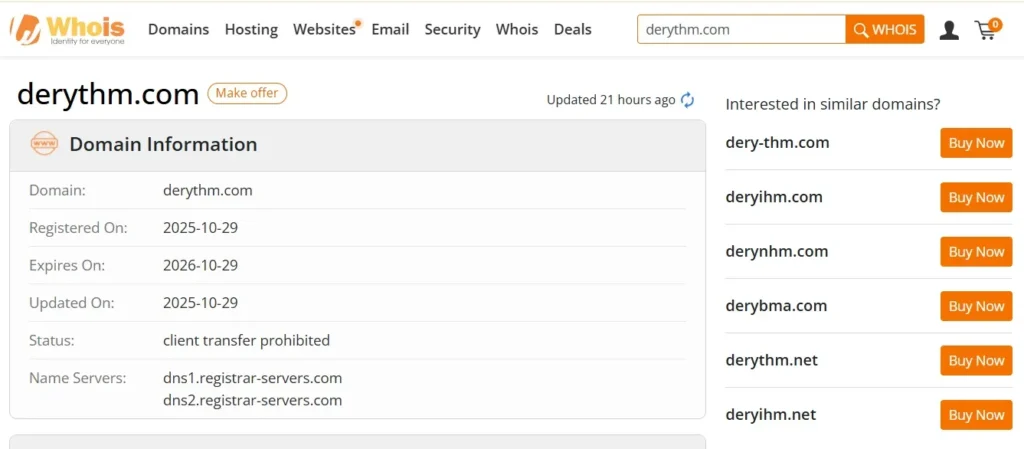Viewport: 1024px width, 449px height.
Task: Select the Updated On date value
Action: pyautogui.click(x=200, y=303)
